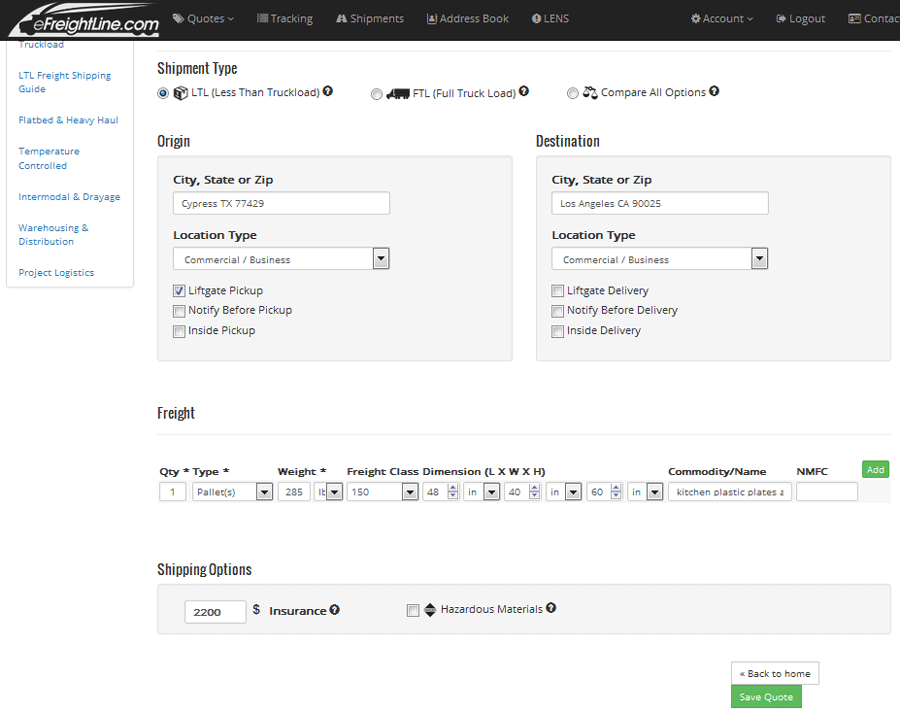Image resolution: width=900 pixels, height=712 pixels.
Task: Click the FTL truck icon
Action: click(398, 93)
